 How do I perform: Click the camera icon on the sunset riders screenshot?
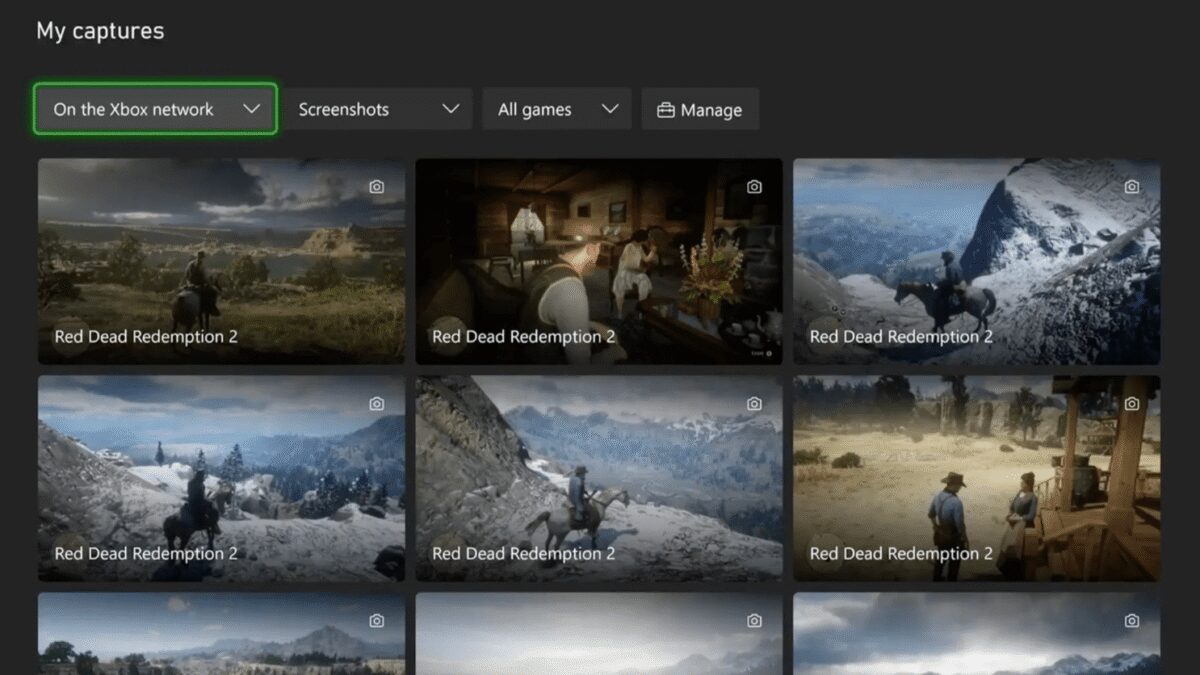point(376,186)
